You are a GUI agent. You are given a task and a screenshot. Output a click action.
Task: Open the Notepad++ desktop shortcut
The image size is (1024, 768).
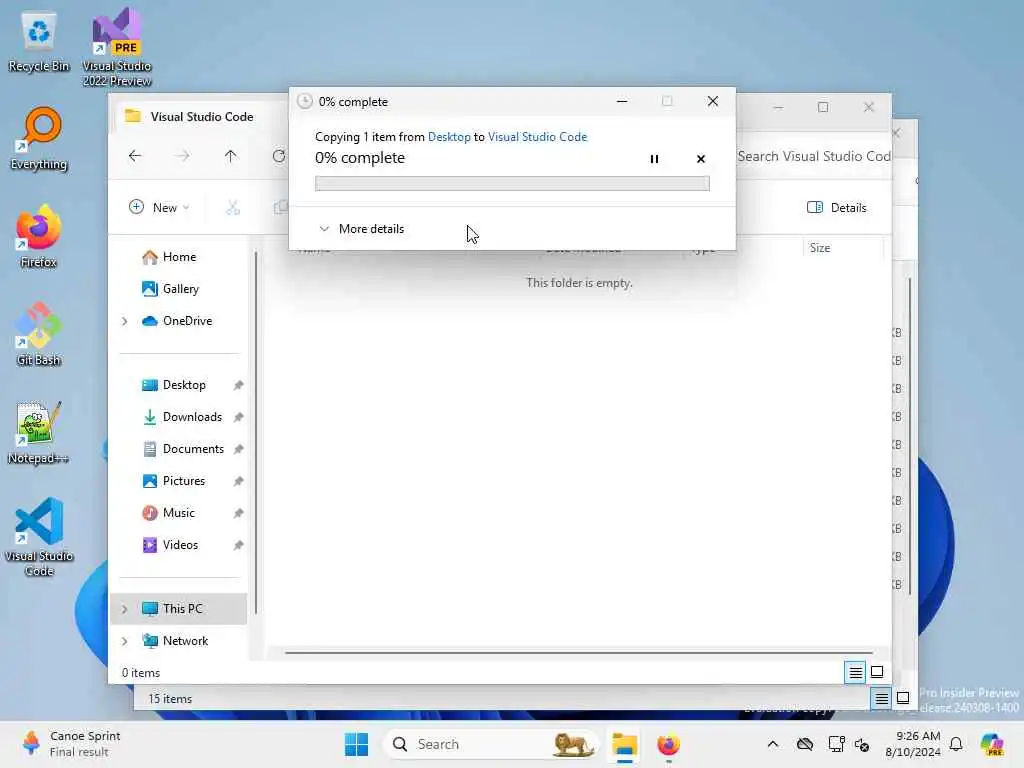(39, 432)
